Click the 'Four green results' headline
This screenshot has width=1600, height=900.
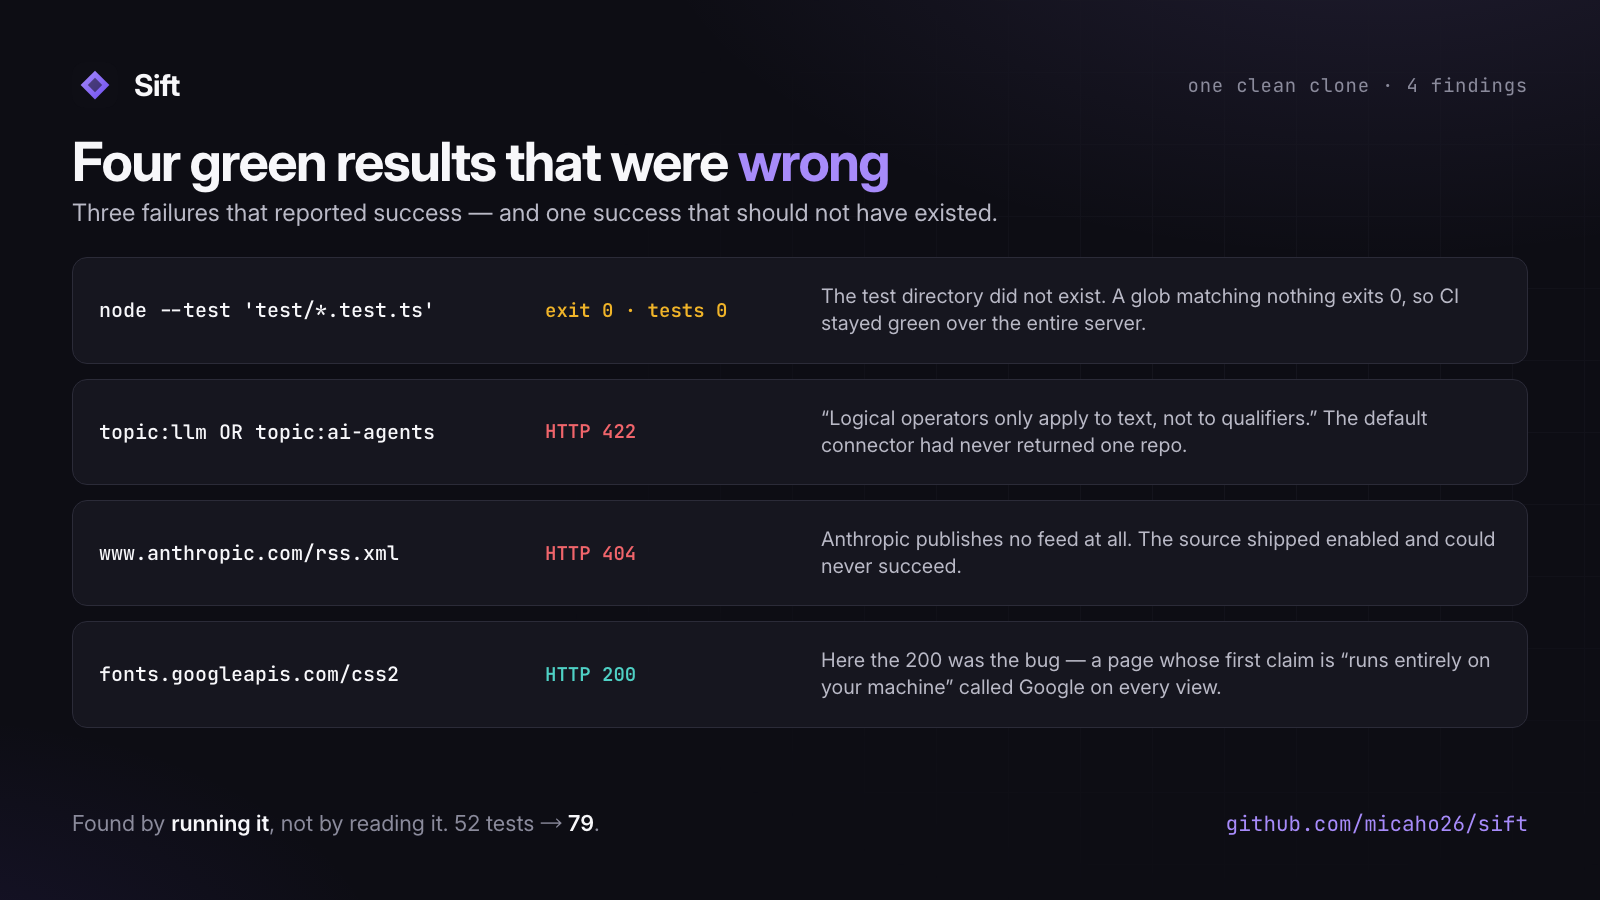pos(480,164)
